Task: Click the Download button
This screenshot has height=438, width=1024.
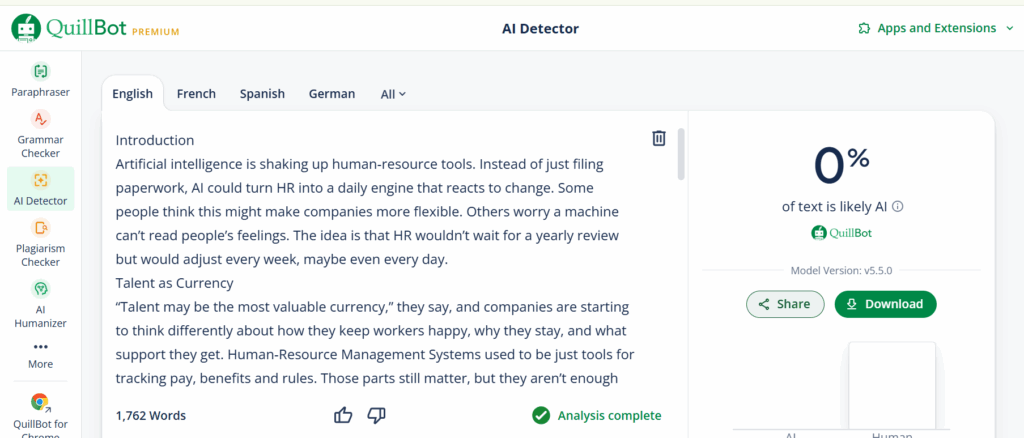Action: click(x=885, y=304)
